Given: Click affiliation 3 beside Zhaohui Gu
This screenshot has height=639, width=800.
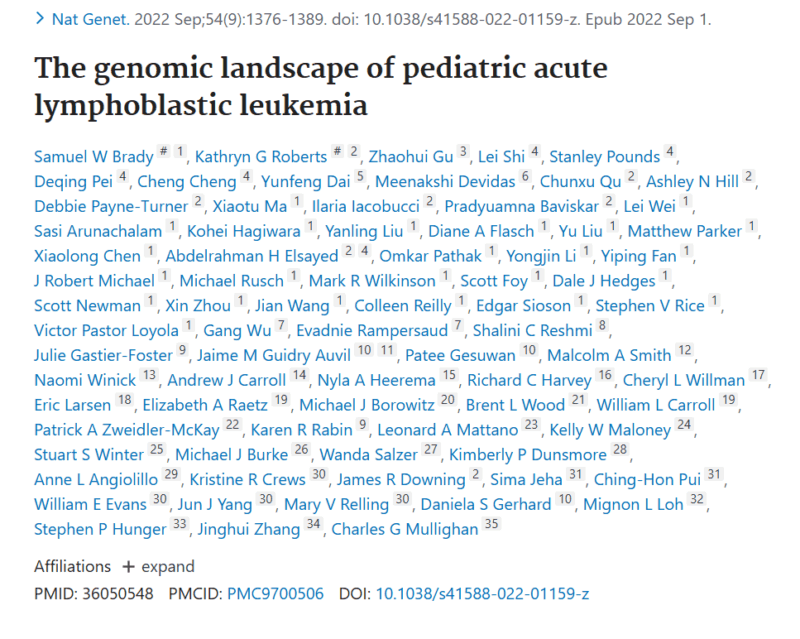Looking at the screenshot, I should coord(463,151).
